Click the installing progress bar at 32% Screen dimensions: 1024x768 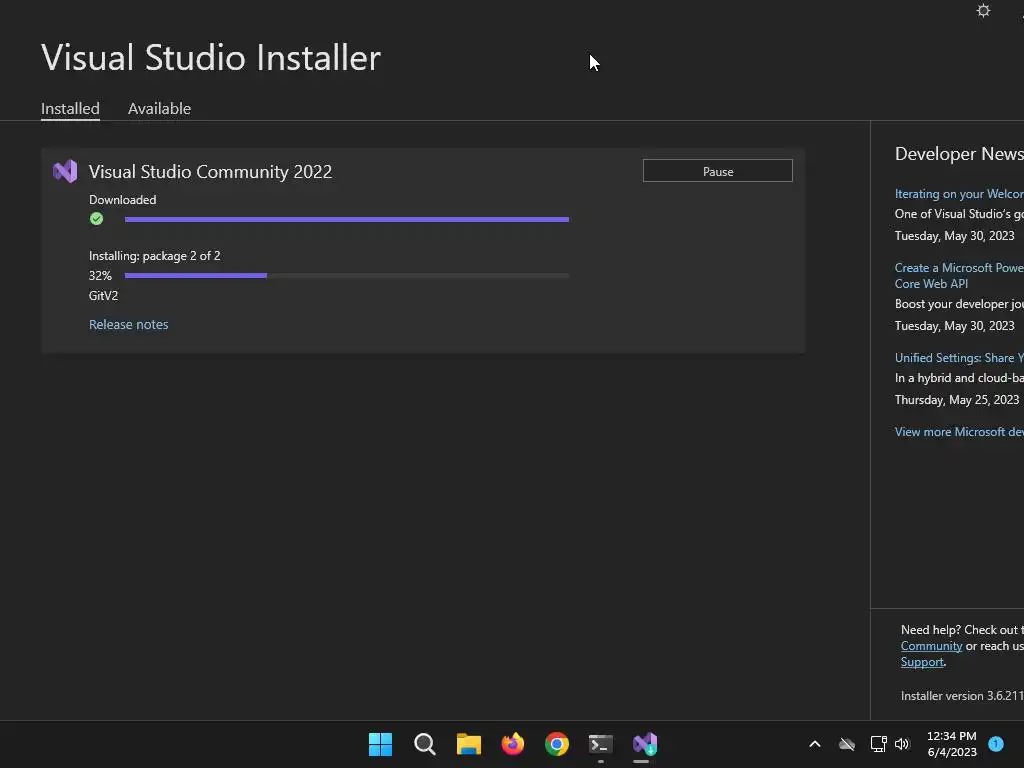347,276
